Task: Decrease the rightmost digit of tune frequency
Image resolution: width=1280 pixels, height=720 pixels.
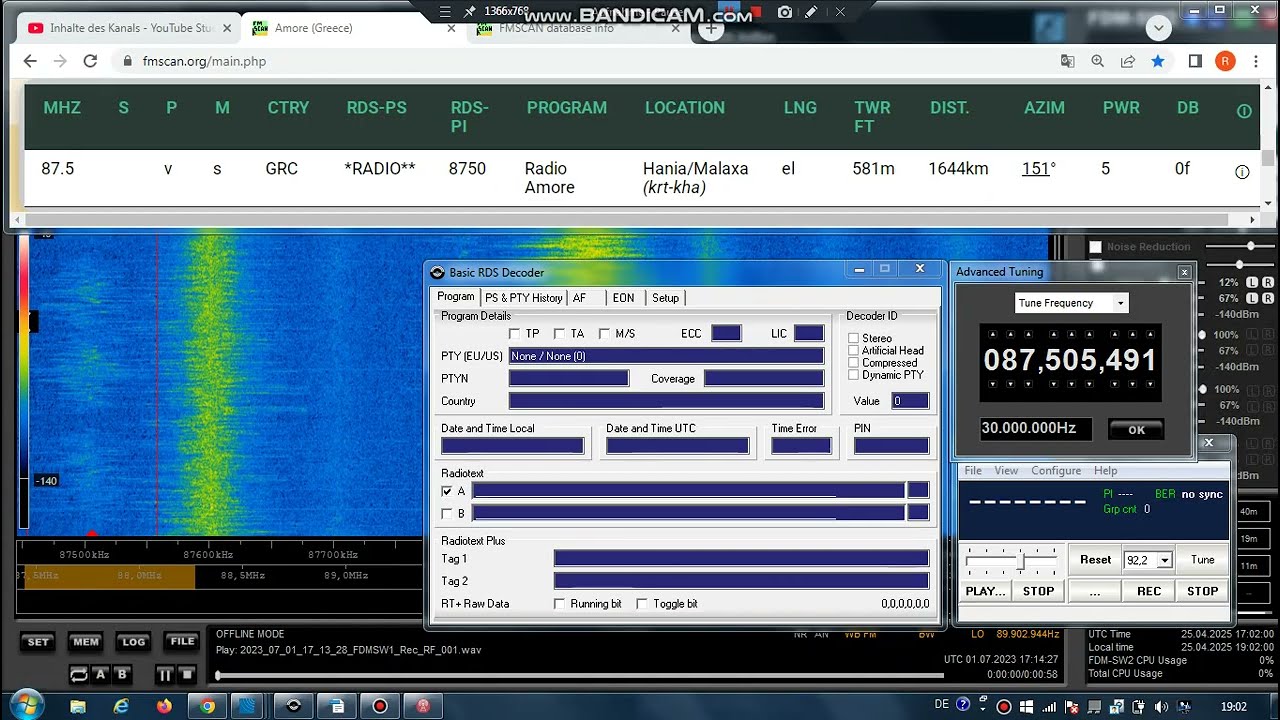Action: coord(1149,384)
